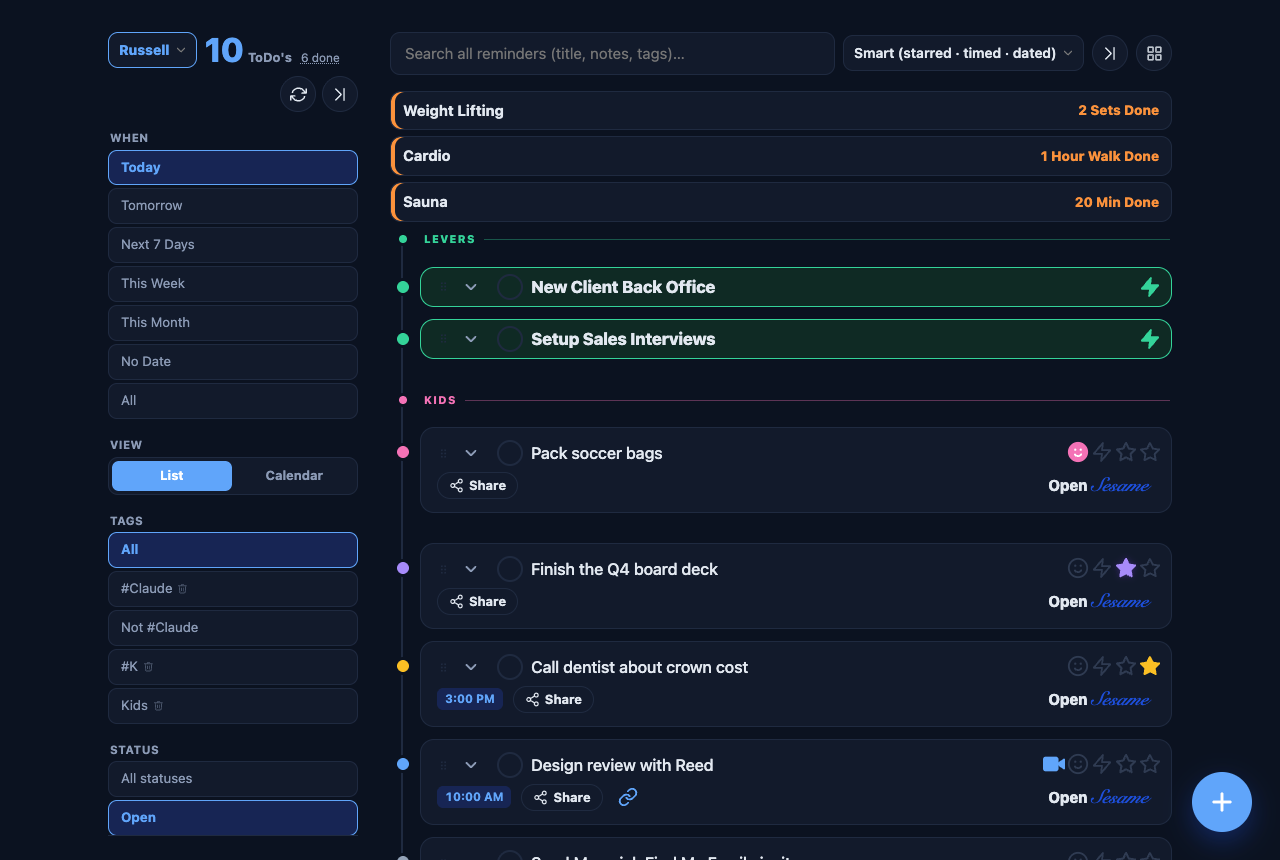This screenshot has height=860, width=1280.
Task: Expand the Call dentist task chevron
Action: coord(471,667)
